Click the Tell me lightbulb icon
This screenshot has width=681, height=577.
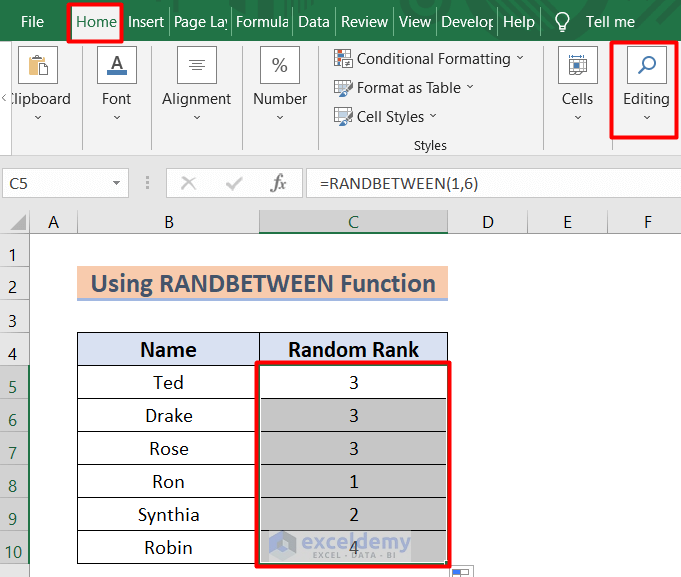tap(562, 22)
